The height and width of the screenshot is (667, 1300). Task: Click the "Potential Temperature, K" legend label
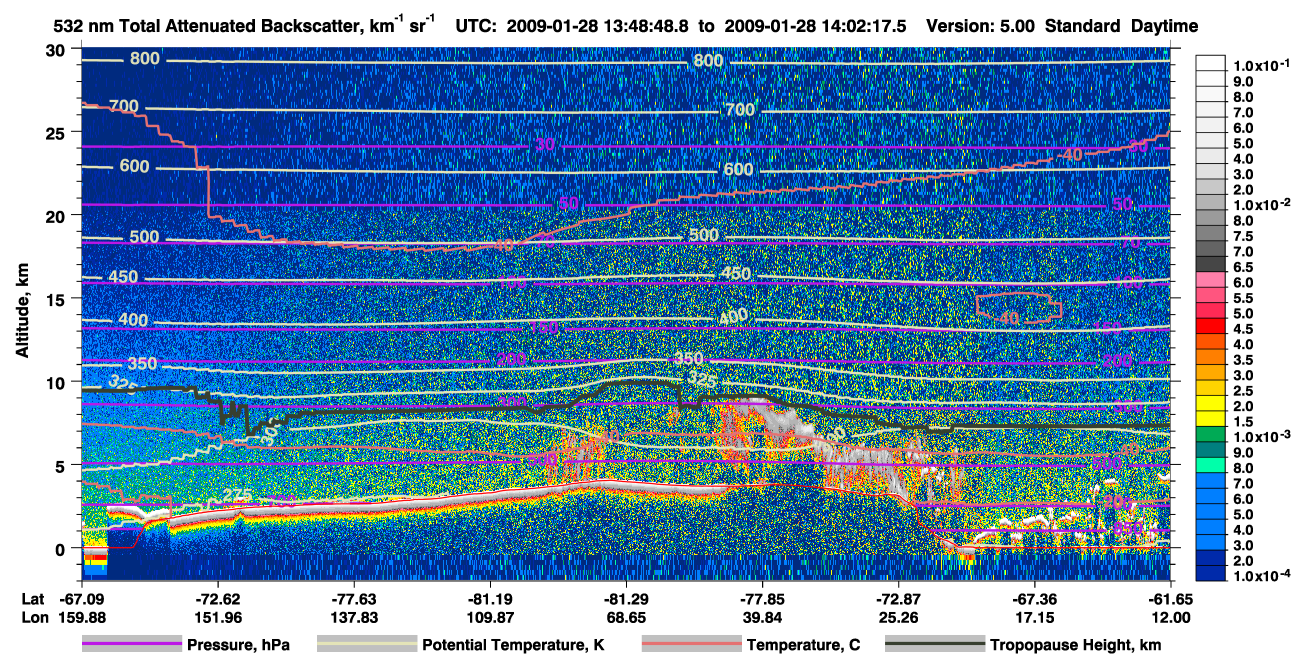pos(513,646)
